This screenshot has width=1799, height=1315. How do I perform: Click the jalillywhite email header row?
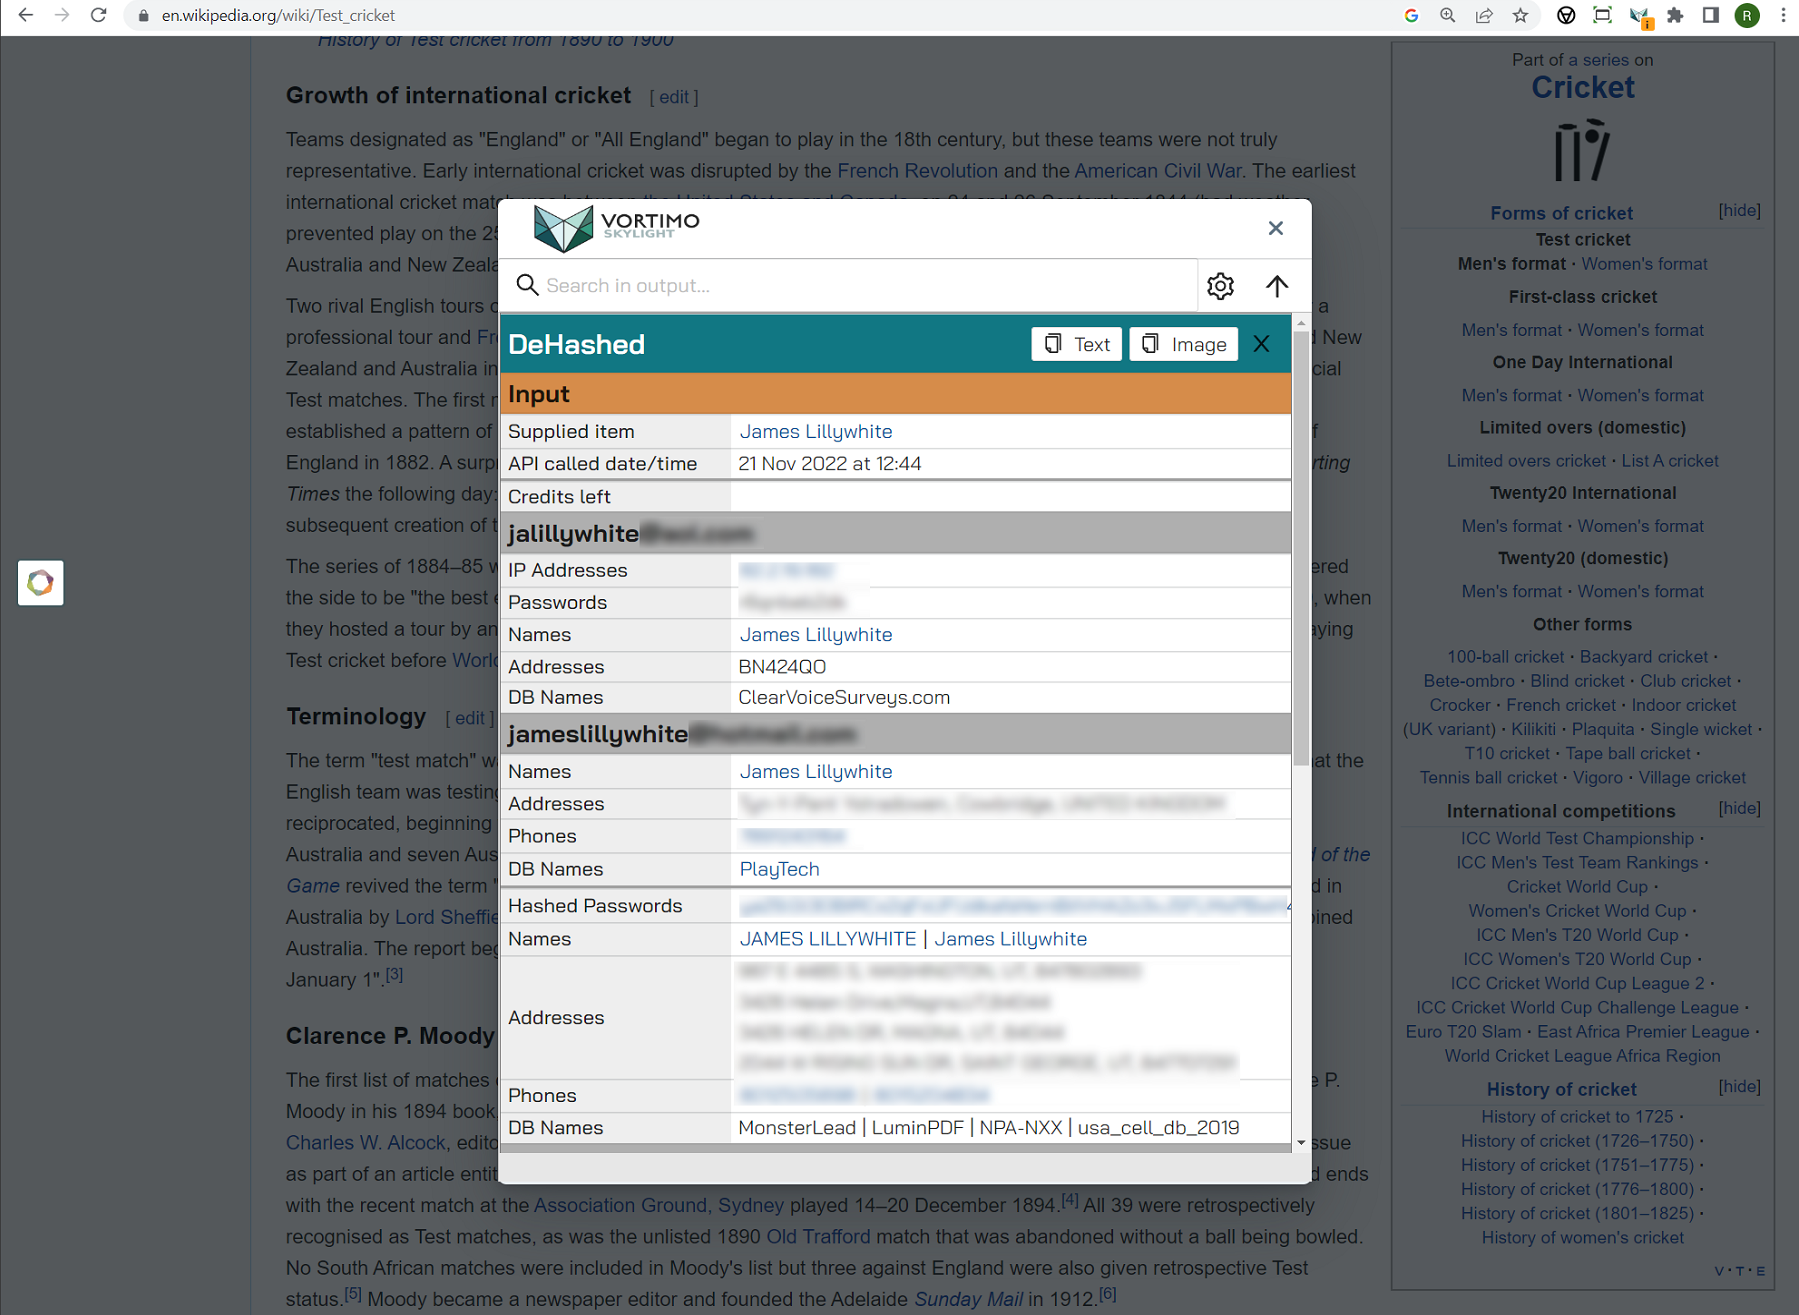click(895, 533)
